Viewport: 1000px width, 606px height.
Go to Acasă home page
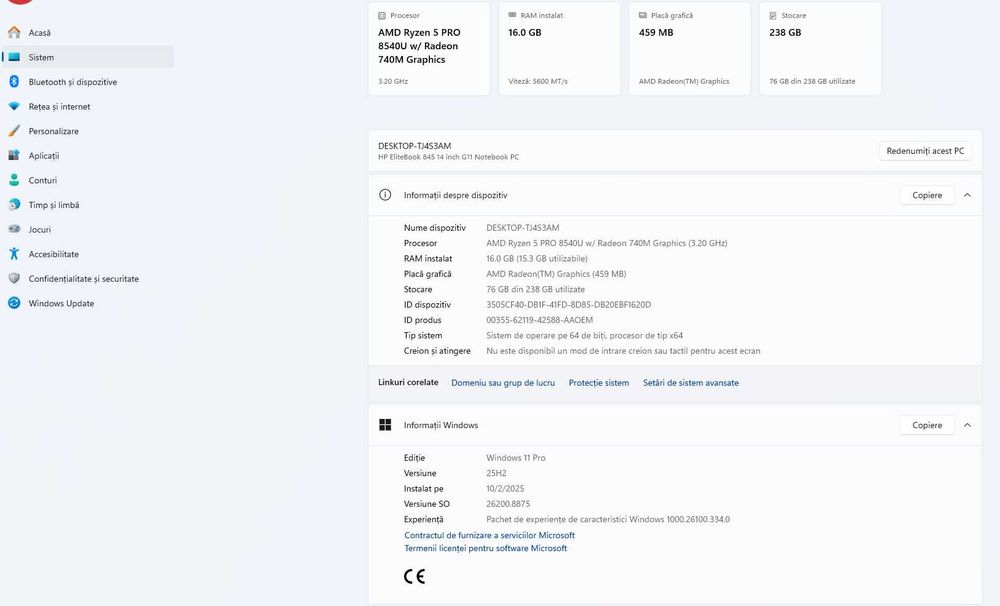tap(40, 33)
